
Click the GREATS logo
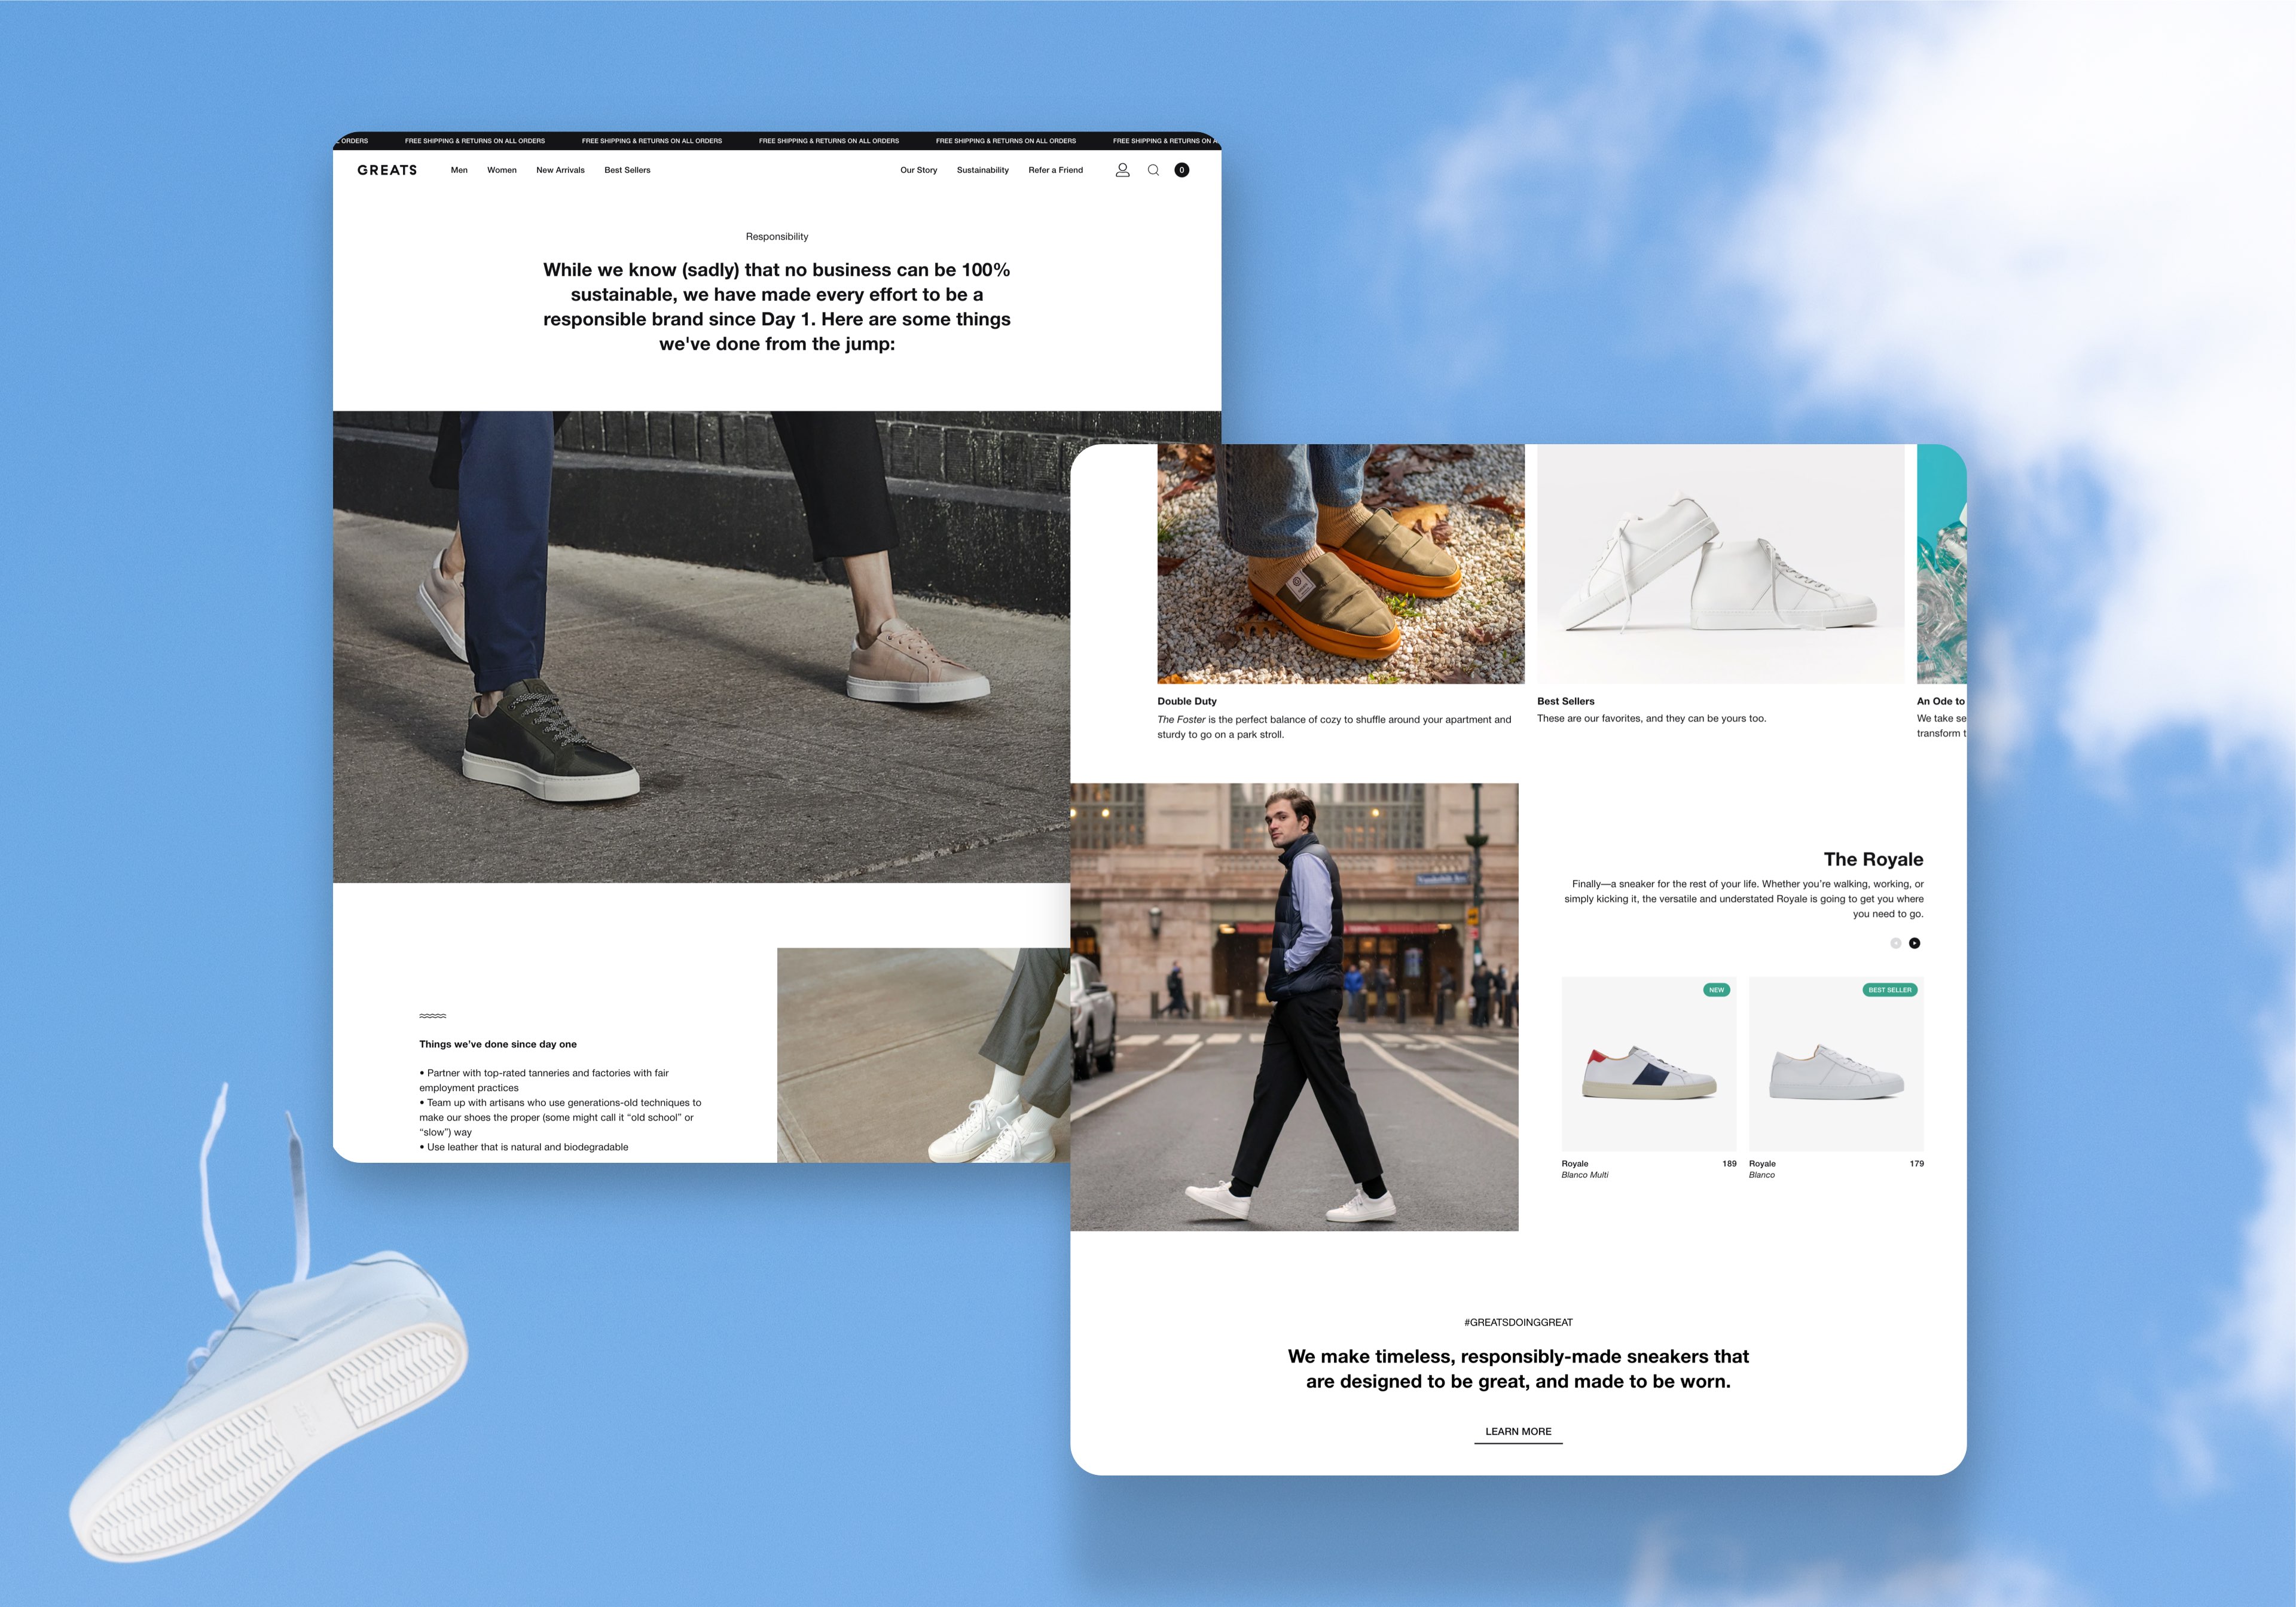[x=387, y=170]
